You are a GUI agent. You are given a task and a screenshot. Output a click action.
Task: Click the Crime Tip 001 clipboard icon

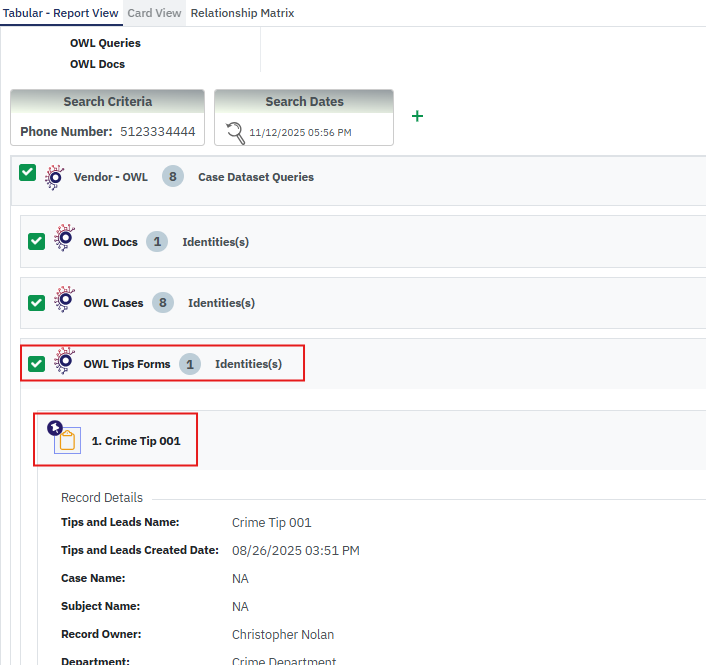67,440
